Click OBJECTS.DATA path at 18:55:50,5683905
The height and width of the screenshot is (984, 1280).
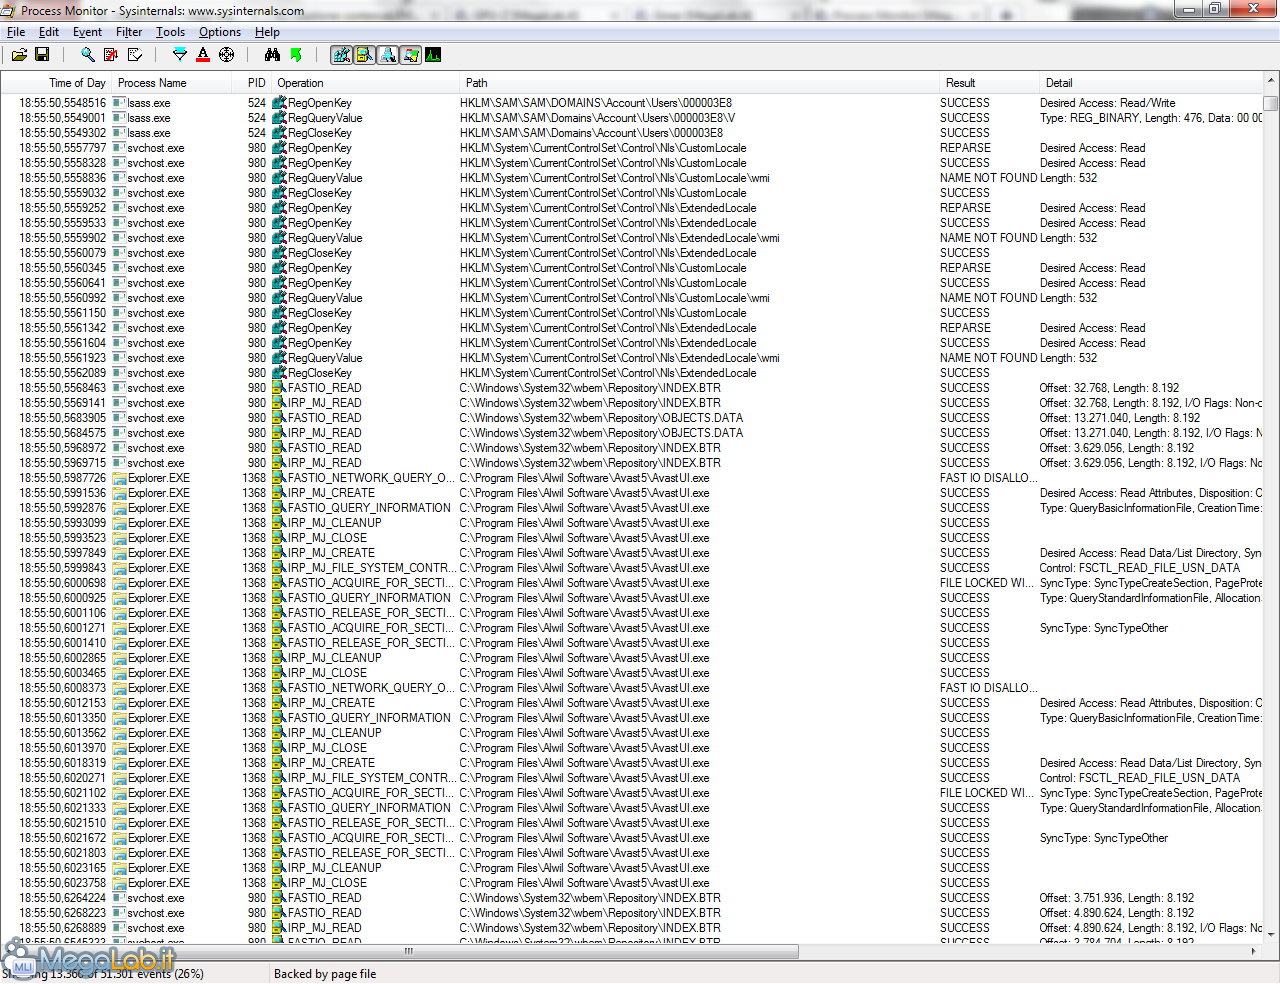[x=601, y=418]
